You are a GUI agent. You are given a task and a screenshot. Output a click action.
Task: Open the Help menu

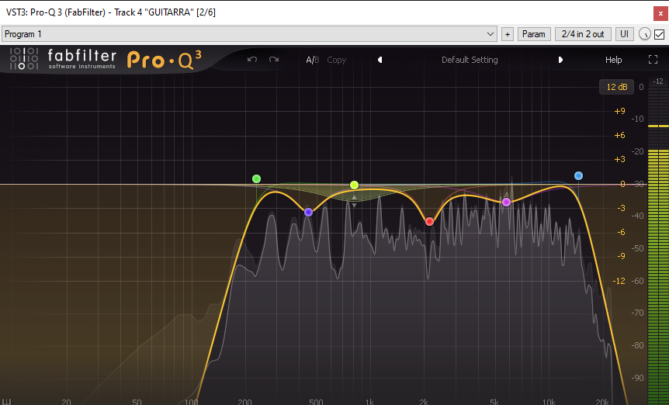(613, 60)
